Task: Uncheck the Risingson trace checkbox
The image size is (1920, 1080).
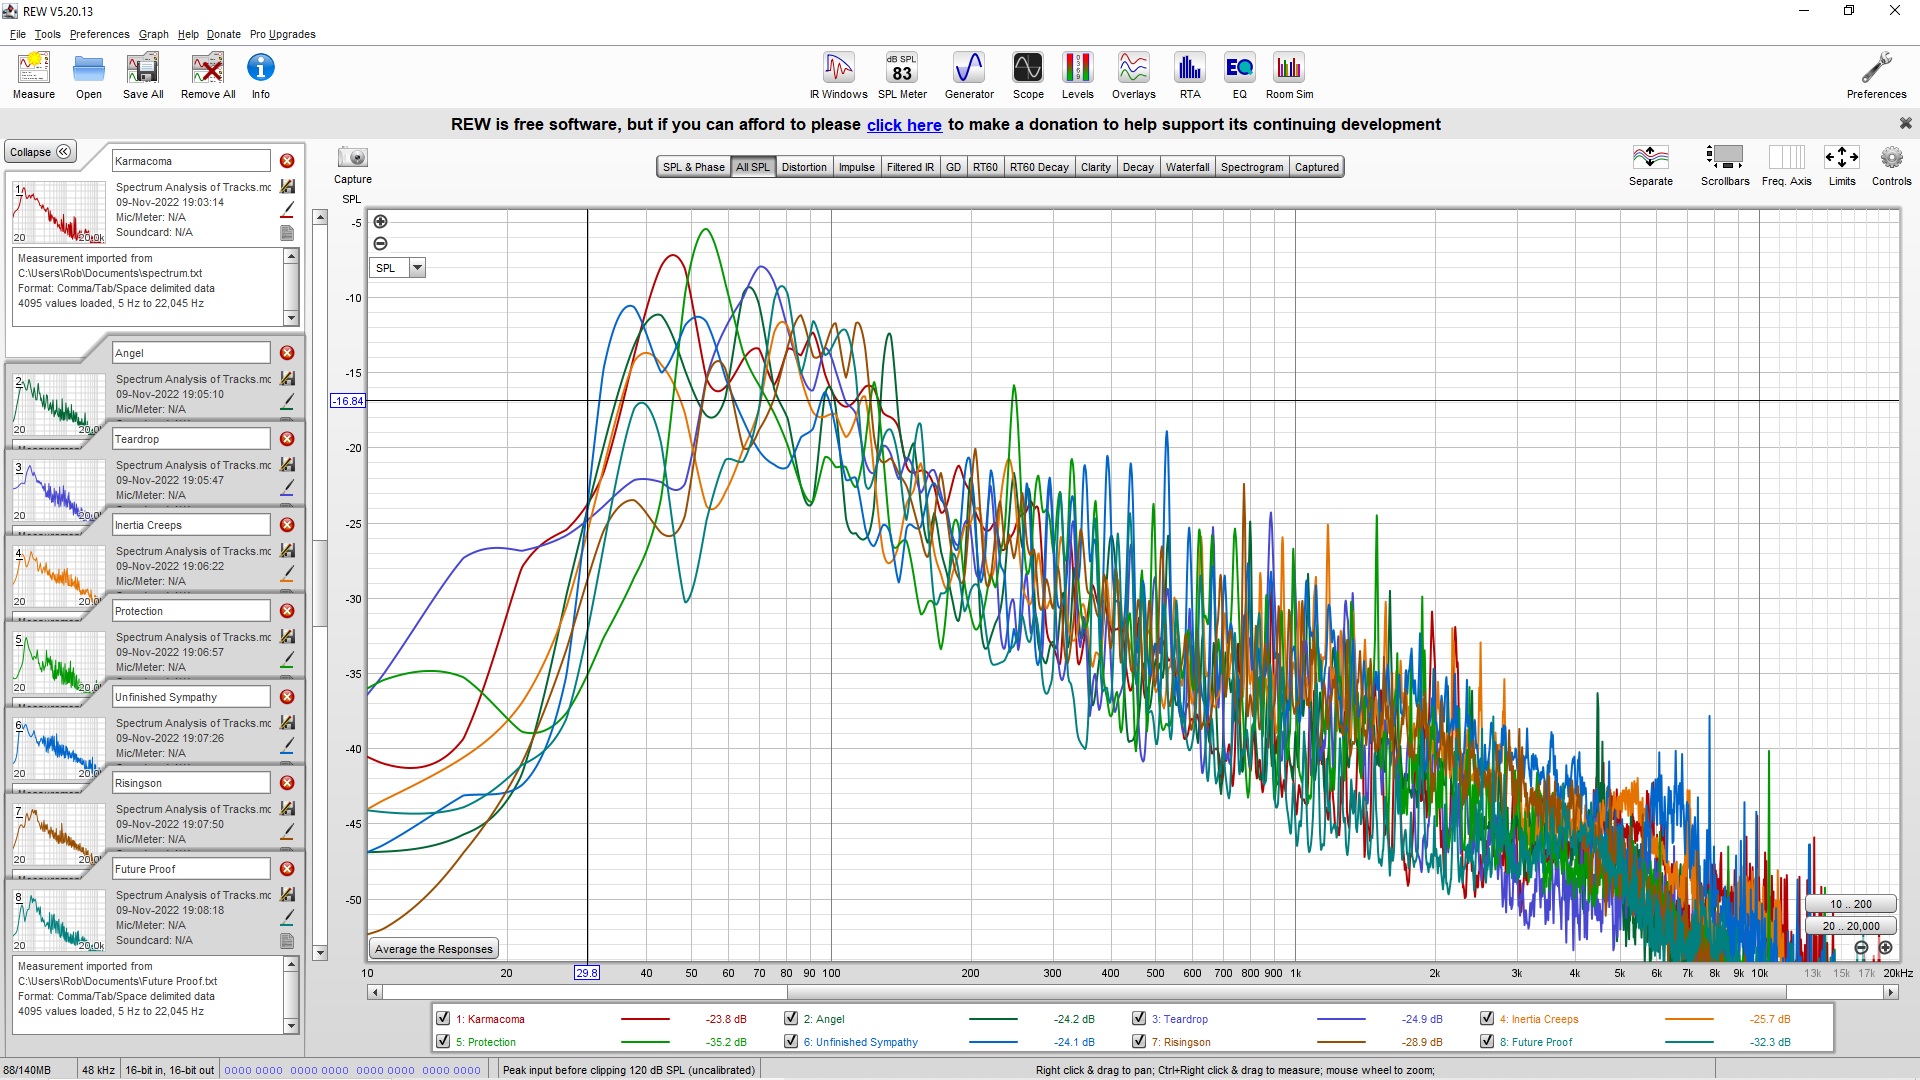Action: tap(1139, 1041)
